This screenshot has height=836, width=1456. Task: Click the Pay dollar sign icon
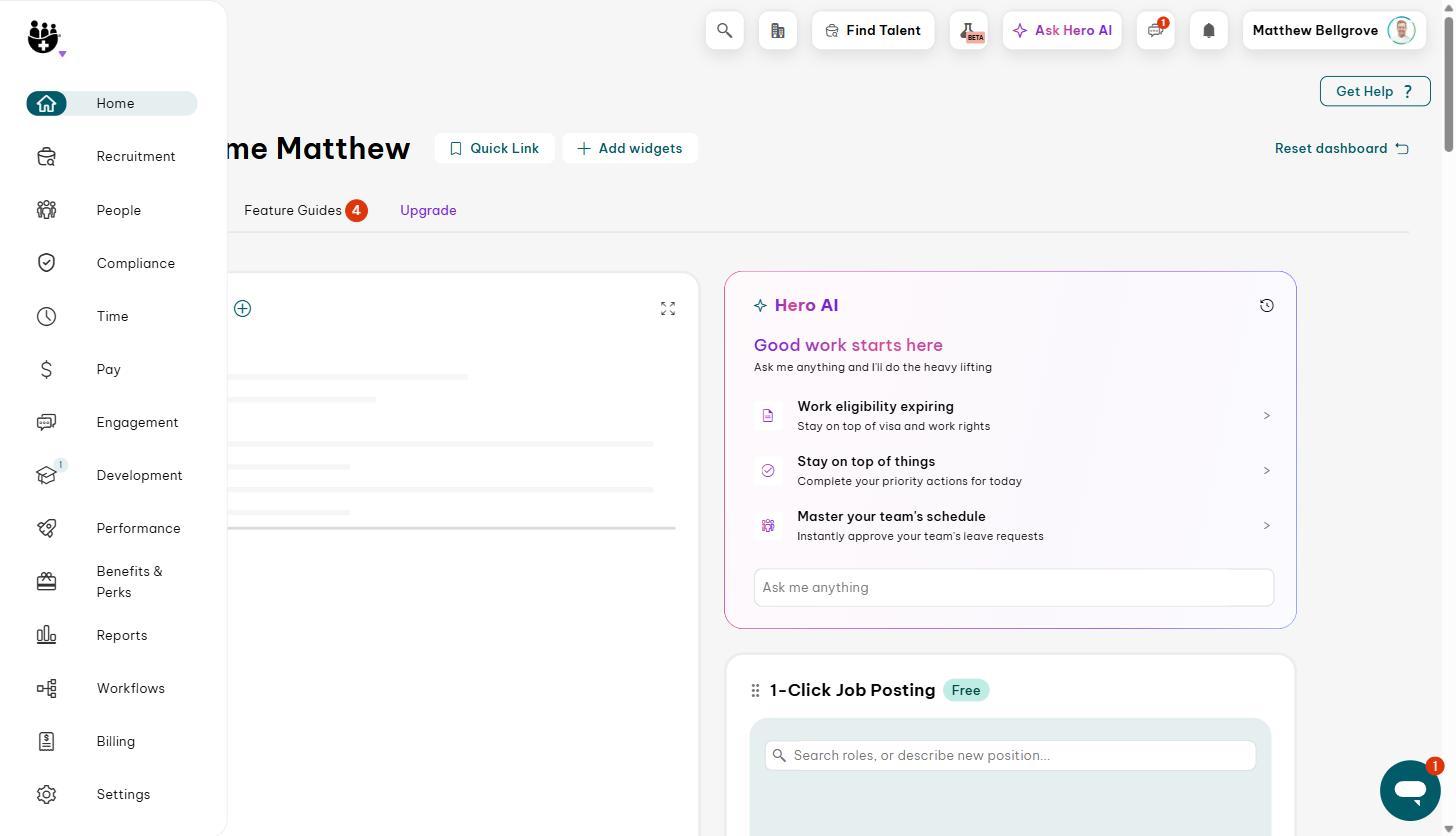point(46,369)
